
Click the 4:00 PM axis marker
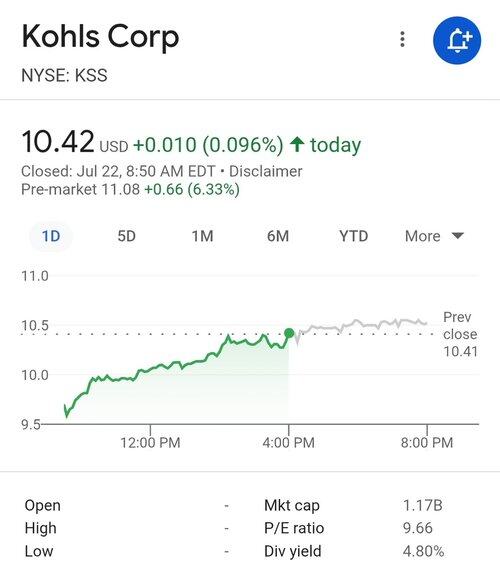[x=288, y=442]
